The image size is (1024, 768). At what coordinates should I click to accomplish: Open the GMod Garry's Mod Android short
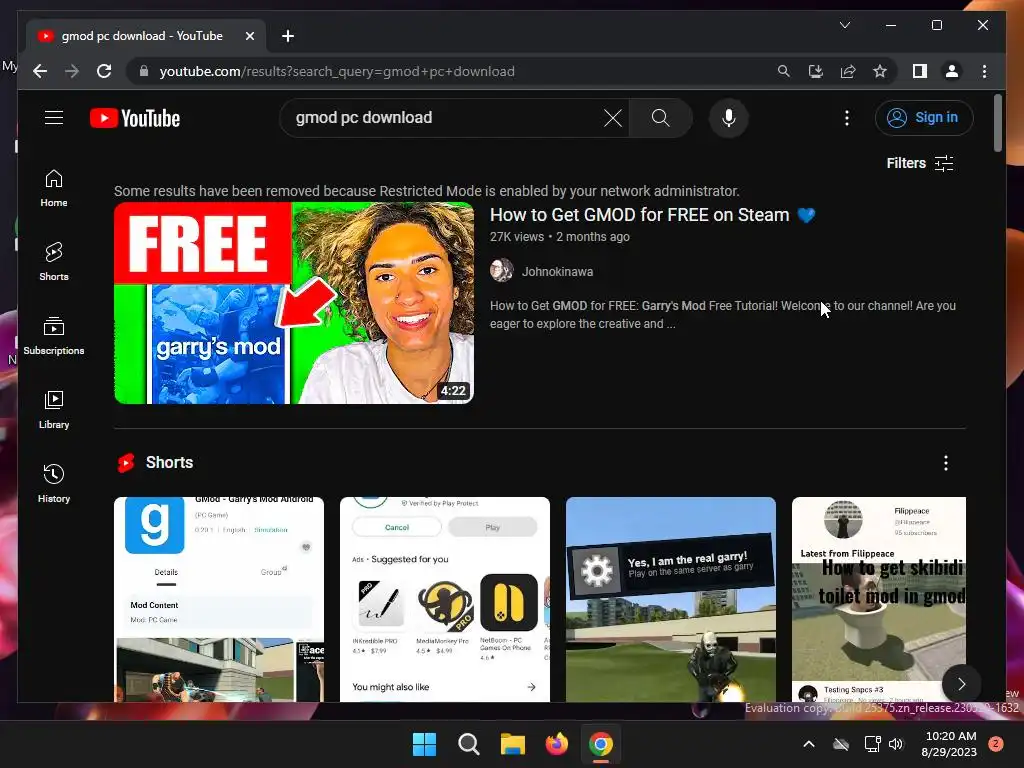[x=219, y=599]
